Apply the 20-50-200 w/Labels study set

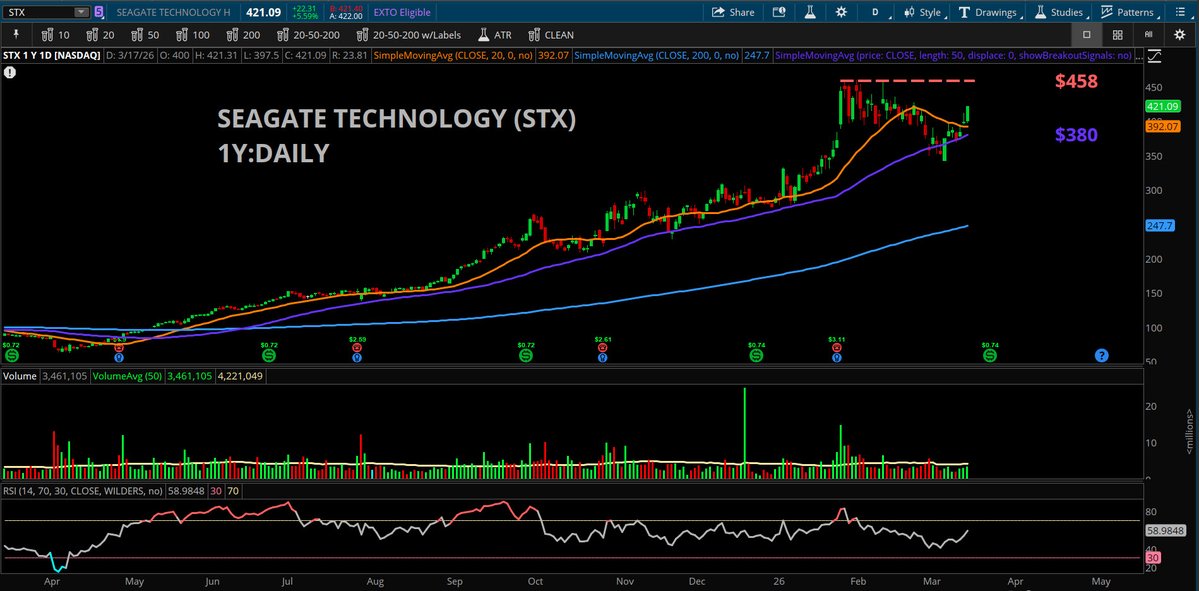(x=409, y=34)
